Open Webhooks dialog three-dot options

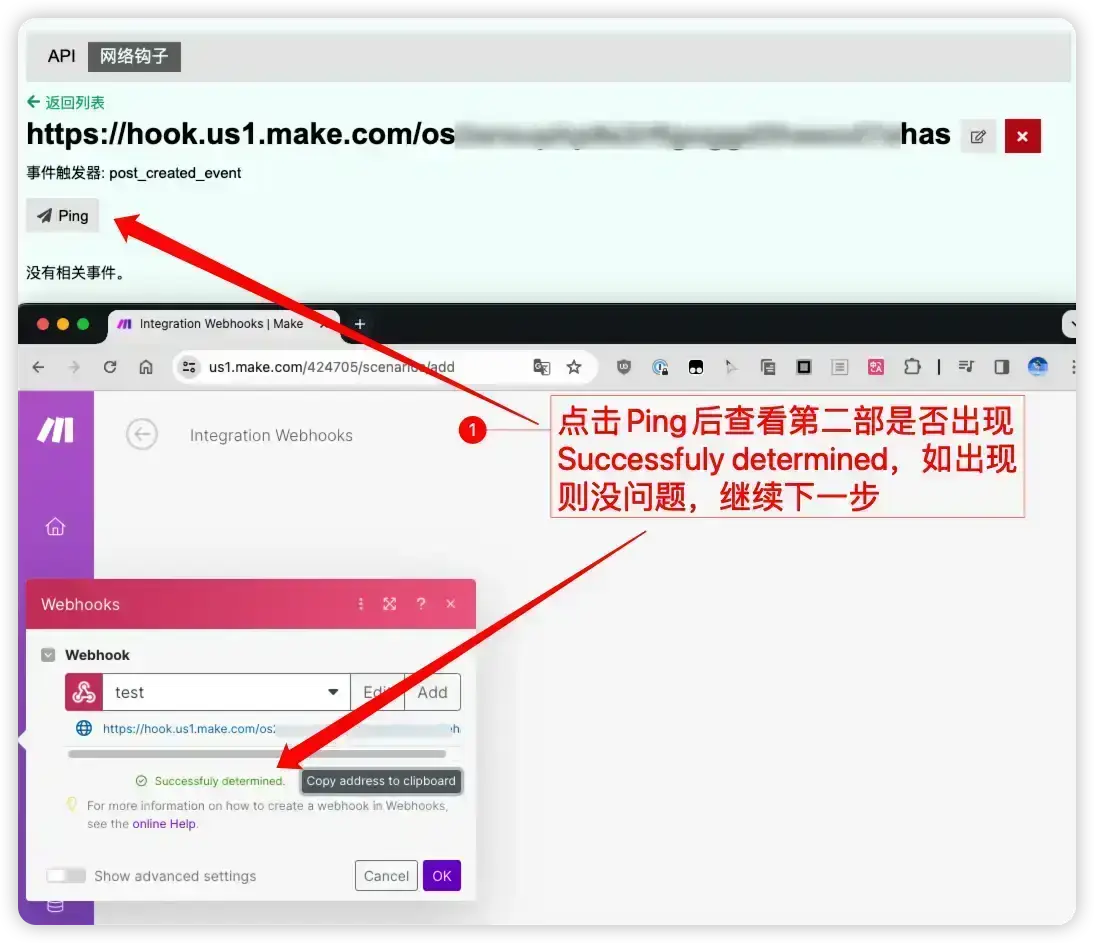coord(361,604)
